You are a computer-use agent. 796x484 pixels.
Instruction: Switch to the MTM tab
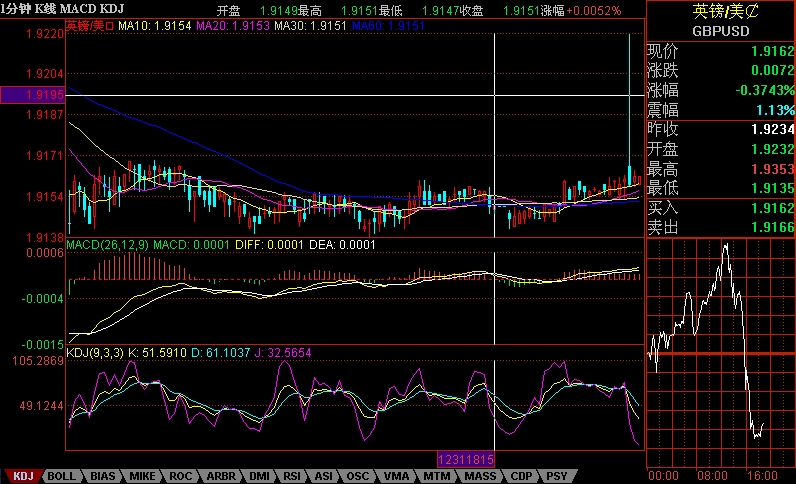click(436, 476)
